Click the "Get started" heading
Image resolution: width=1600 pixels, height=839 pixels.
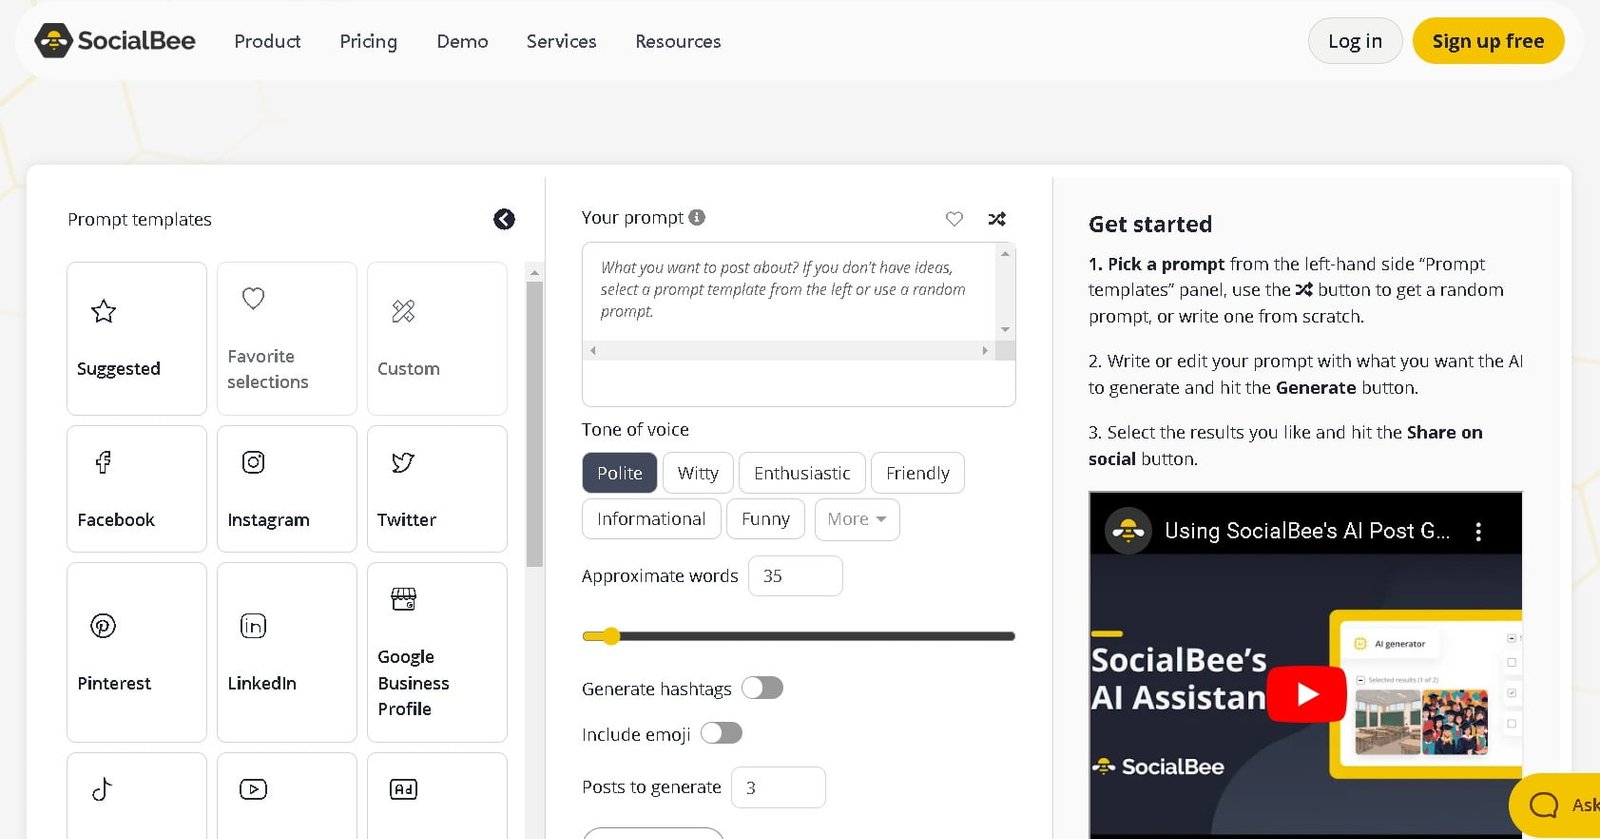(x=1150, y=224)
